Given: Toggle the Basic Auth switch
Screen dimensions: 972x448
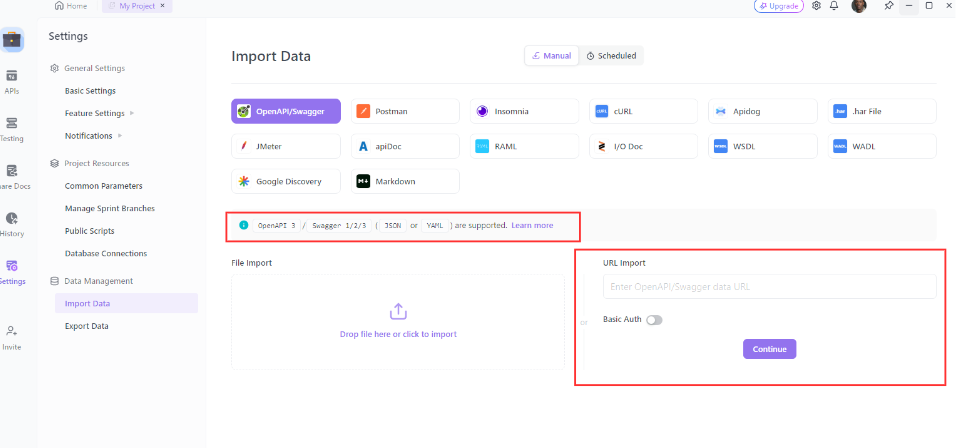Looking at the screenshot, I should (654, 320).
